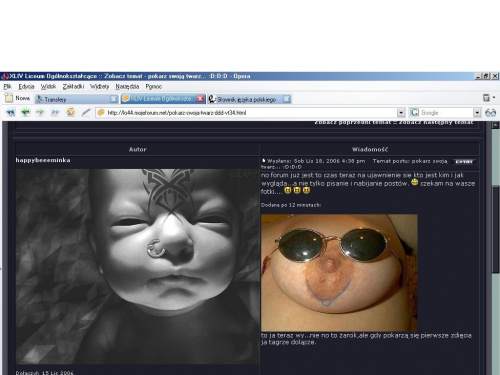Close the Słownik języka polskiego tab
500x375 pixels.
[x=286, y=99]
